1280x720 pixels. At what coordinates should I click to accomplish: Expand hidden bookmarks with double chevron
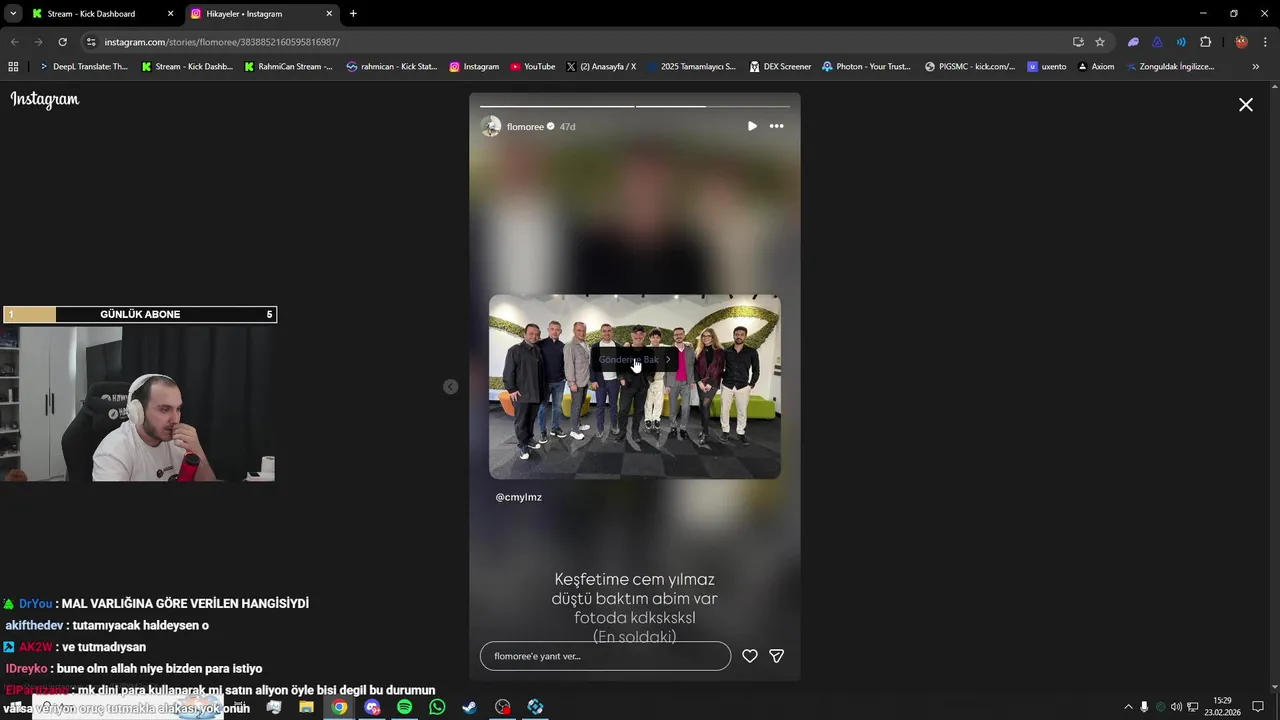(1256, 67)
